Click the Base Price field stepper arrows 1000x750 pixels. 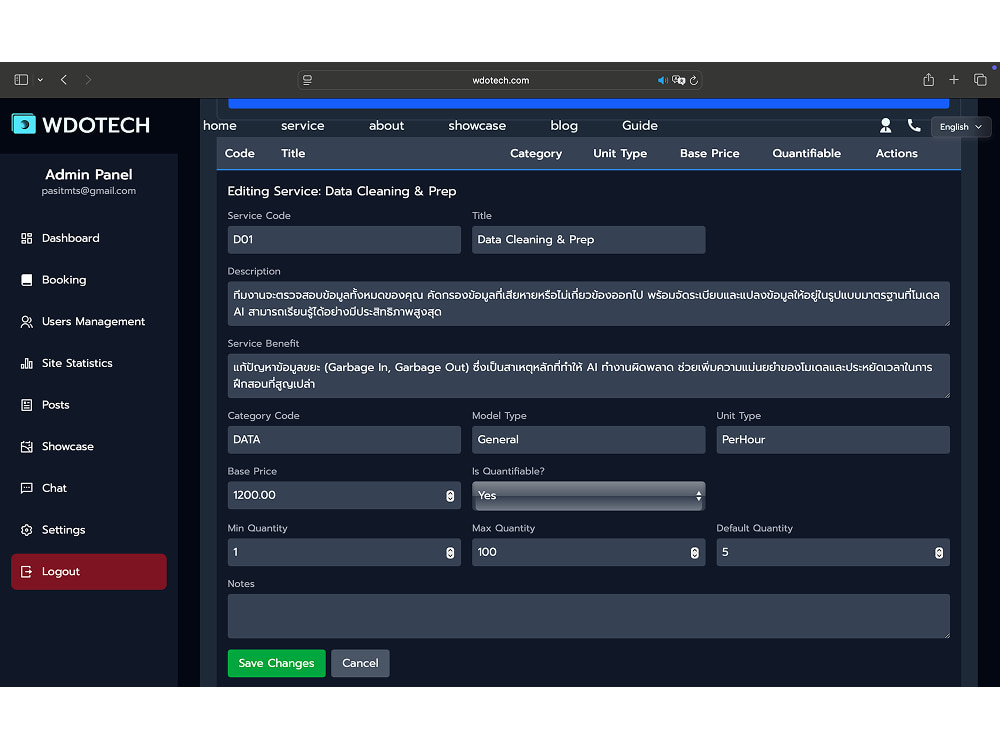450,496
